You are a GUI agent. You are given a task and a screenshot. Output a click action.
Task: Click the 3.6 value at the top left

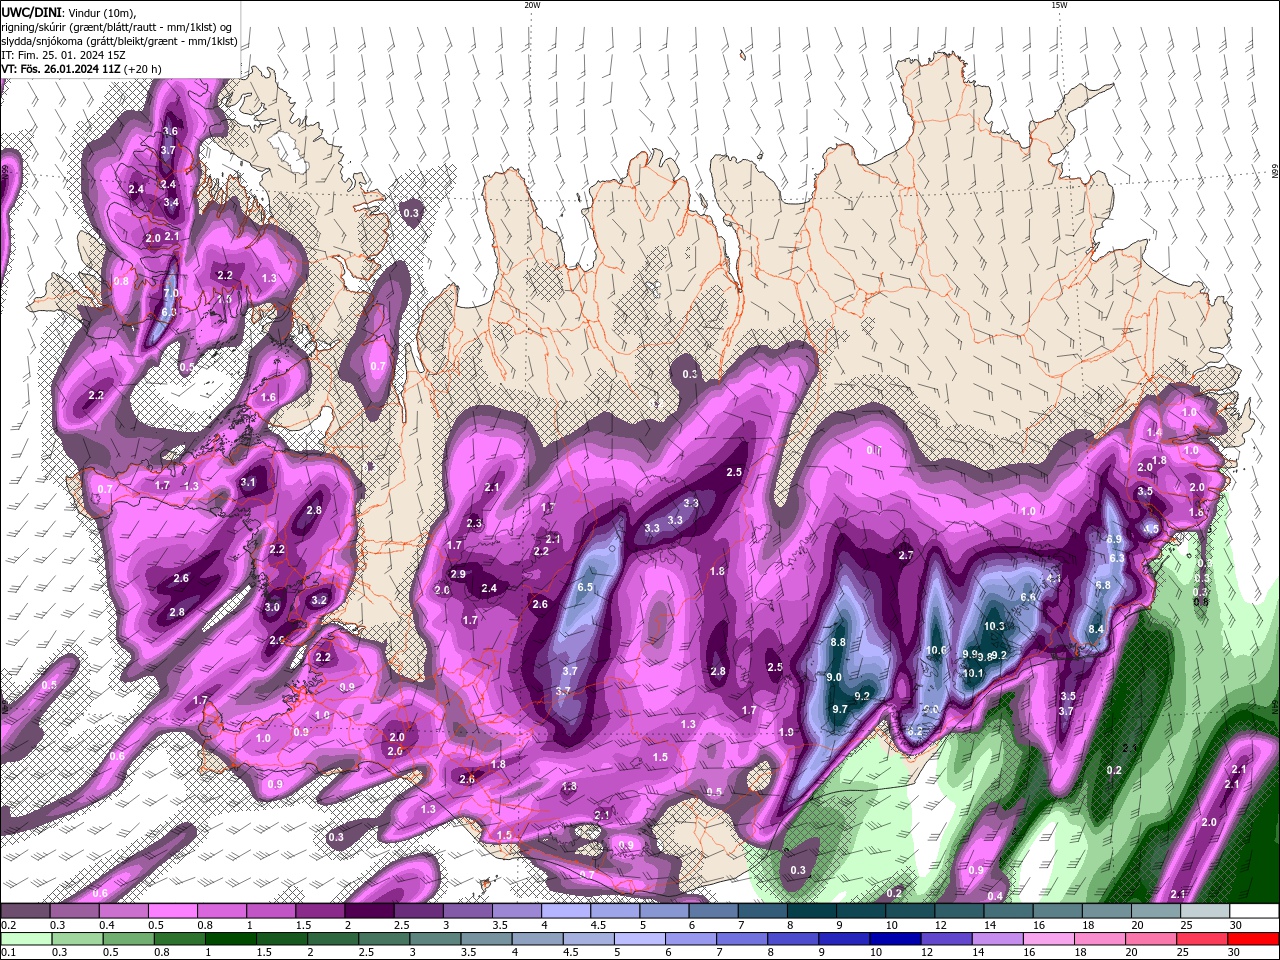(x=170, y=131)
